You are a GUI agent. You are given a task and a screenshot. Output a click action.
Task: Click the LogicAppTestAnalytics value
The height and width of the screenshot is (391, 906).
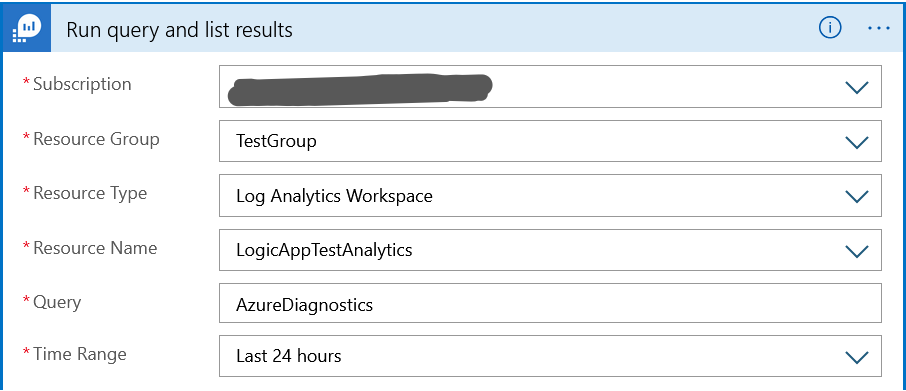pos(324,250)
